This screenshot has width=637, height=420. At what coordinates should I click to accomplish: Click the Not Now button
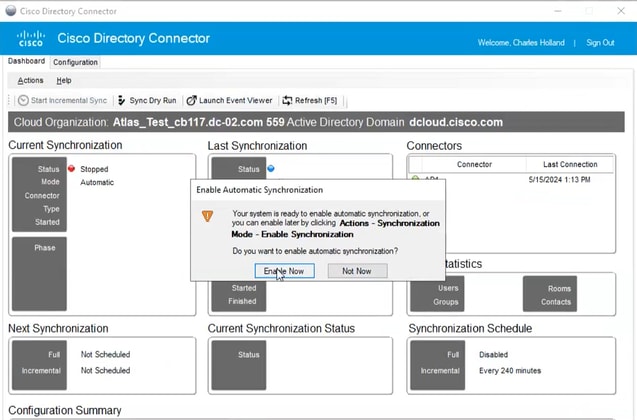pyautogui.click(x=358, y=271)
